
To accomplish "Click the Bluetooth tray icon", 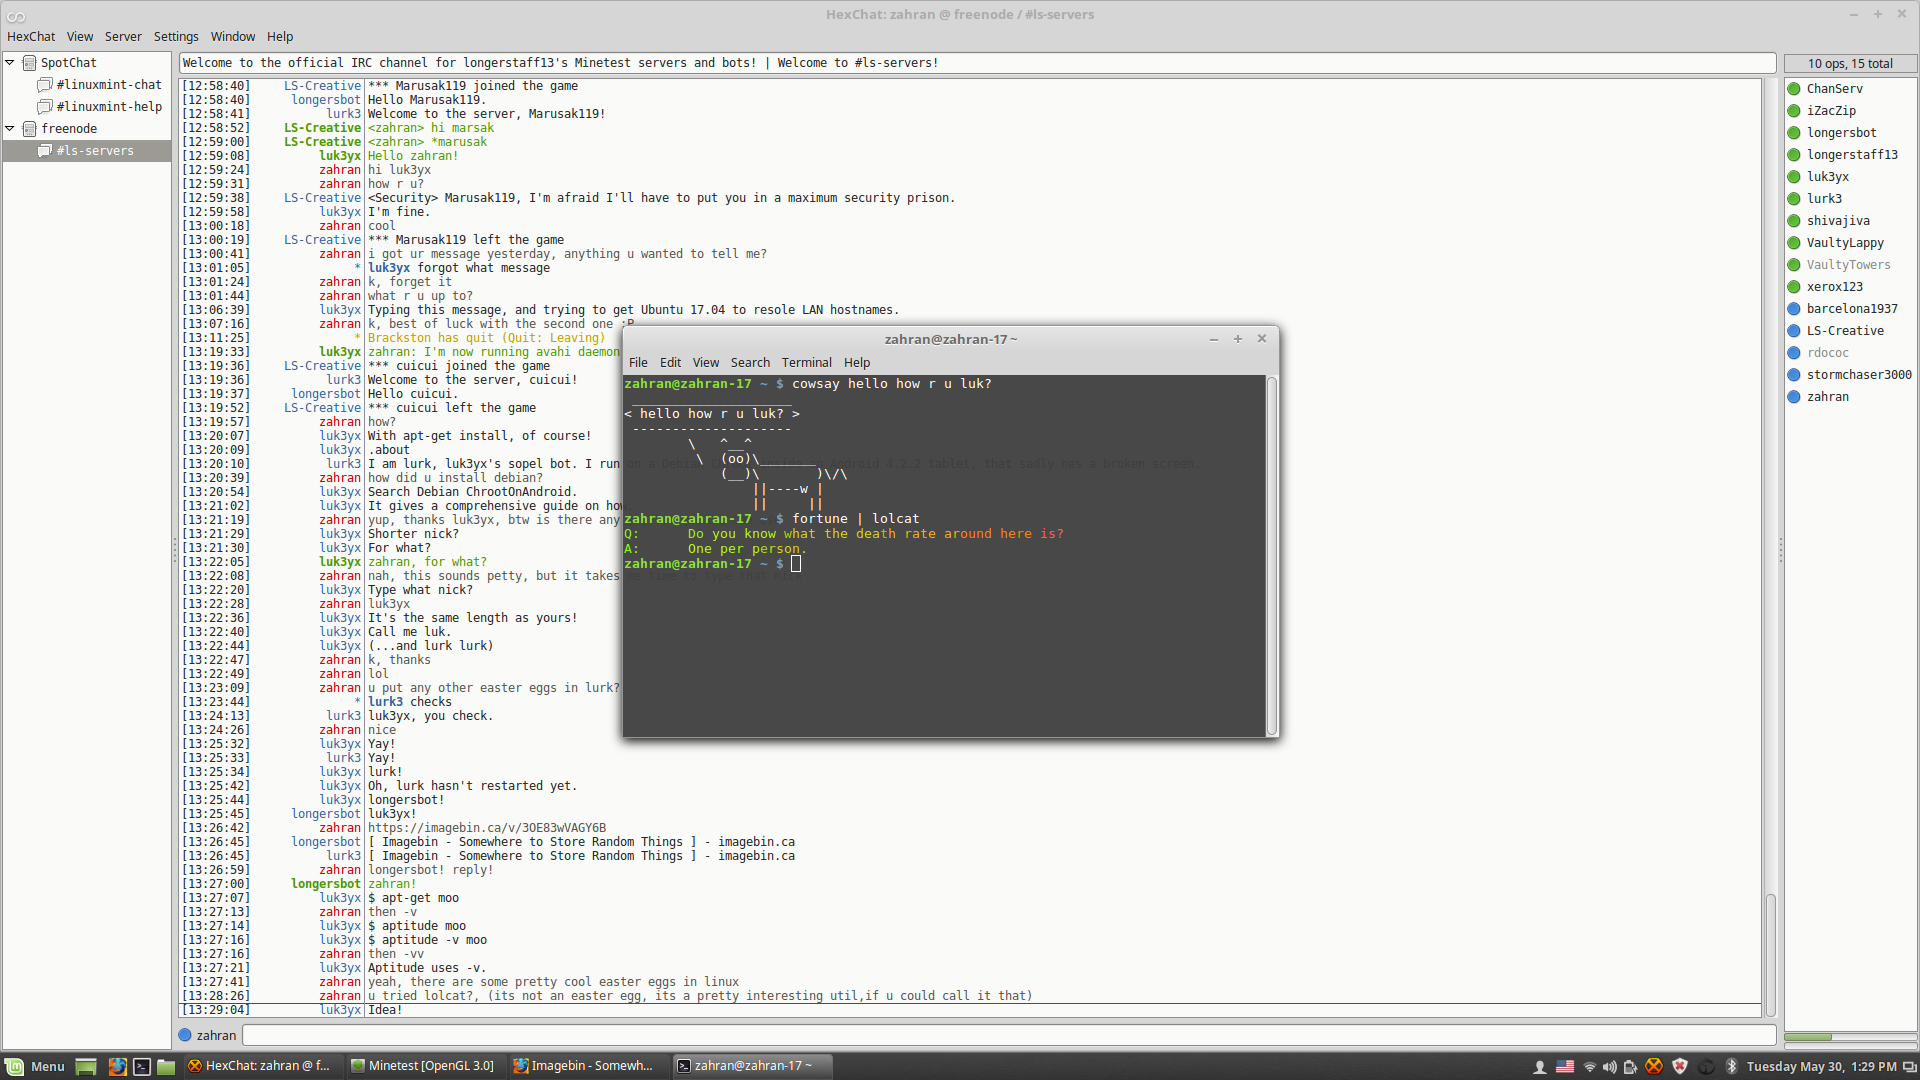I will click(1731, 1066).
